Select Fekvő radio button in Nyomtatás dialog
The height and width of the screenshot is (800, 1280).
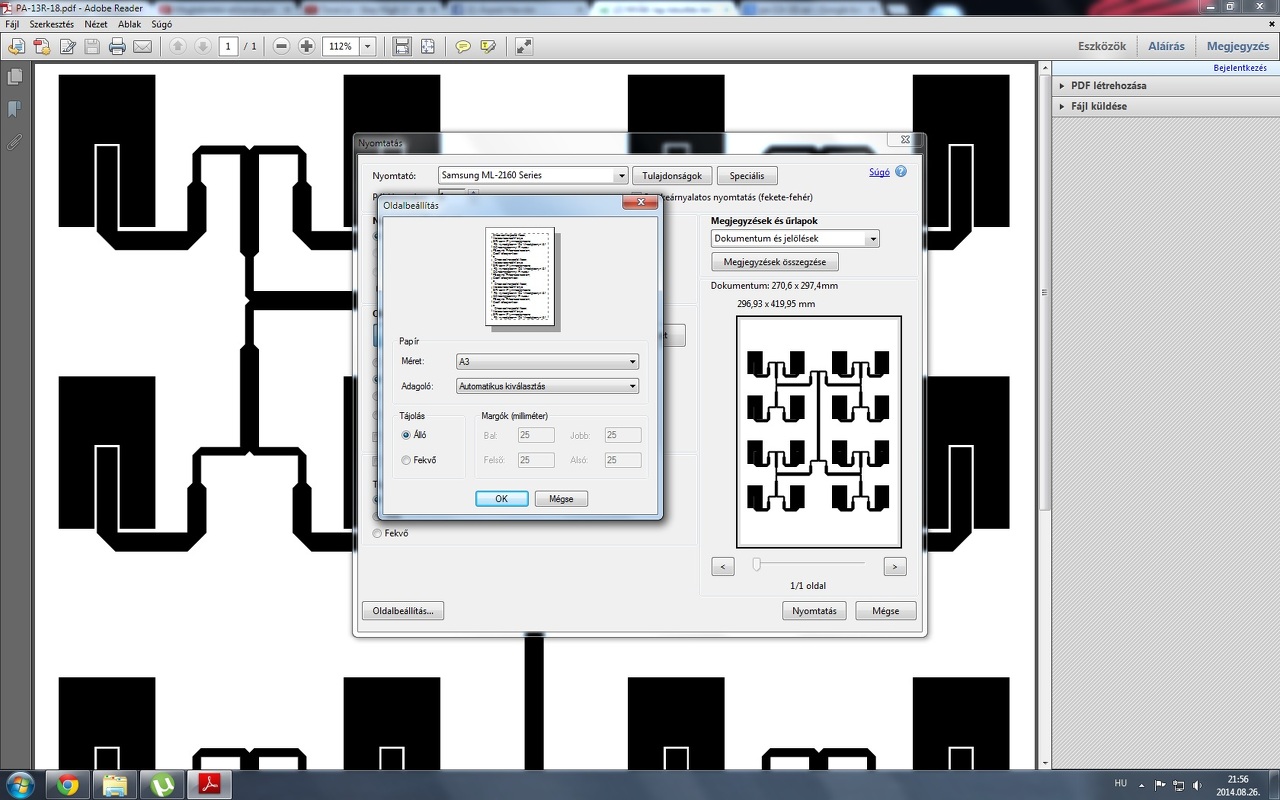click(377, 533)
